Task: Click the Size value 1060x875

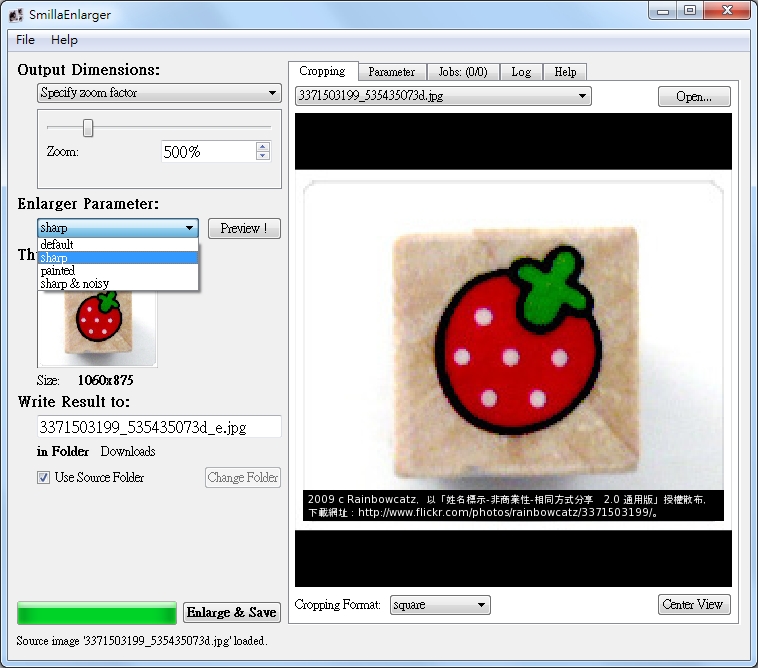Action: pyautogui.click(x=105, y=380)
